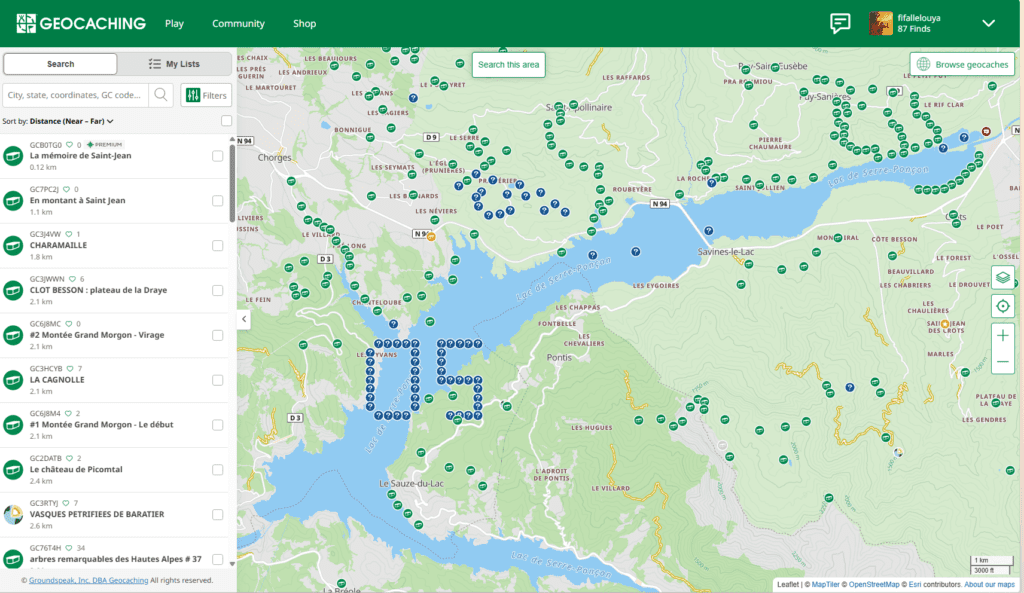
Task: Expand the user account dropdown chevron
Action: [989, 24]
